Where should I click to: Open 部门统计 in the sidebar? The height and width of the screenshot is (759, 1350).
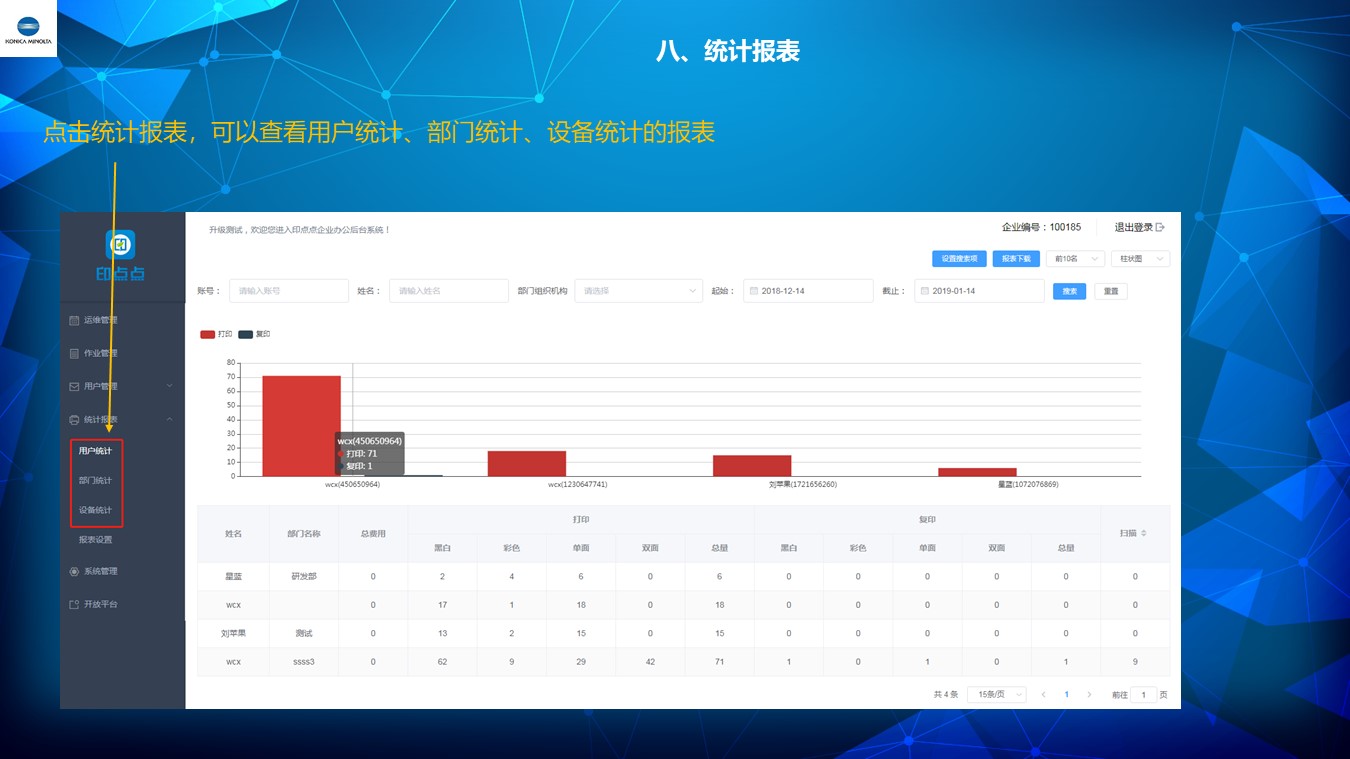point(96,480)
